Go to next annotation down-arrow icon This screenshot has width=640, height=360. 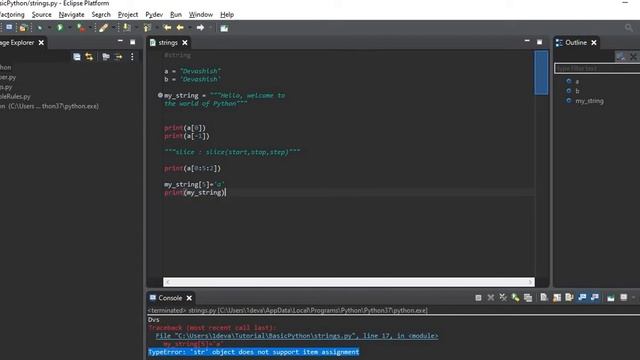pos(127,28)
